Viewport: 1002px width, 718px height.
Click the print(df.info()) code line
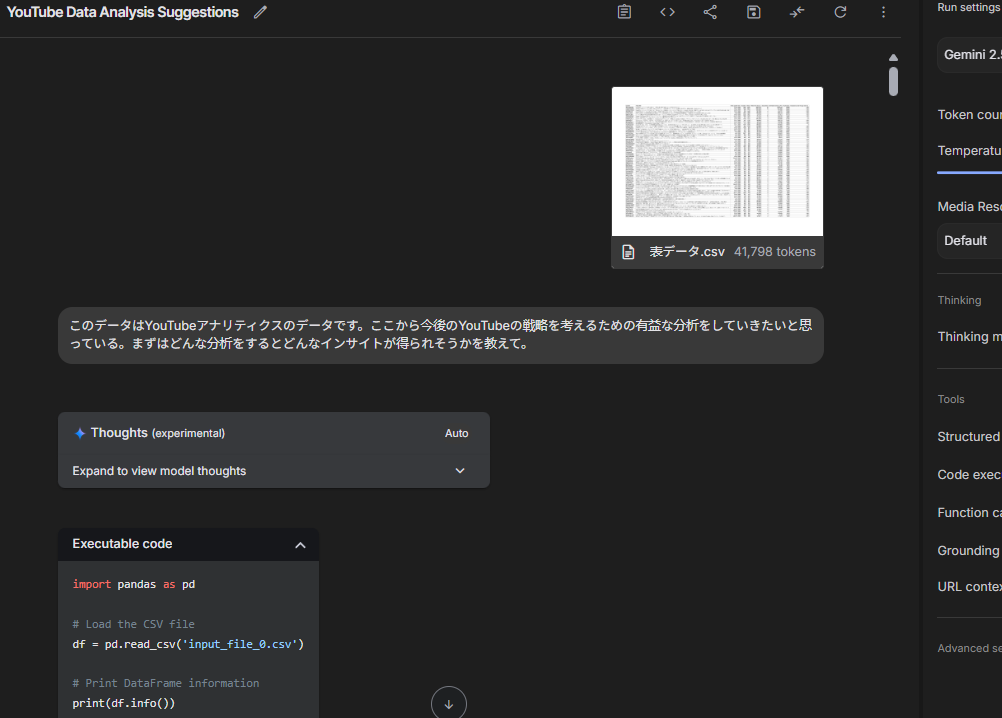123,703
